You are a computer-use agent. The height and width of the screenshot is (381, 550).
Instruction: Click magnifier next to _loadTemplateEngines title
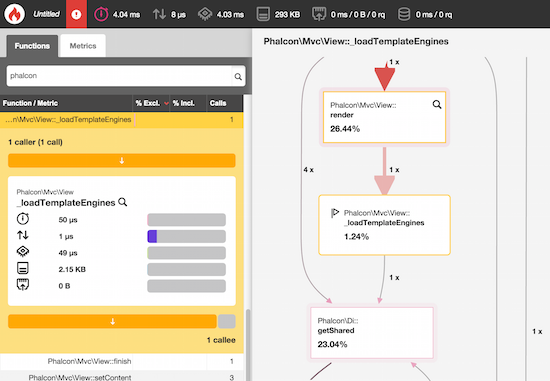click(123, 202)
